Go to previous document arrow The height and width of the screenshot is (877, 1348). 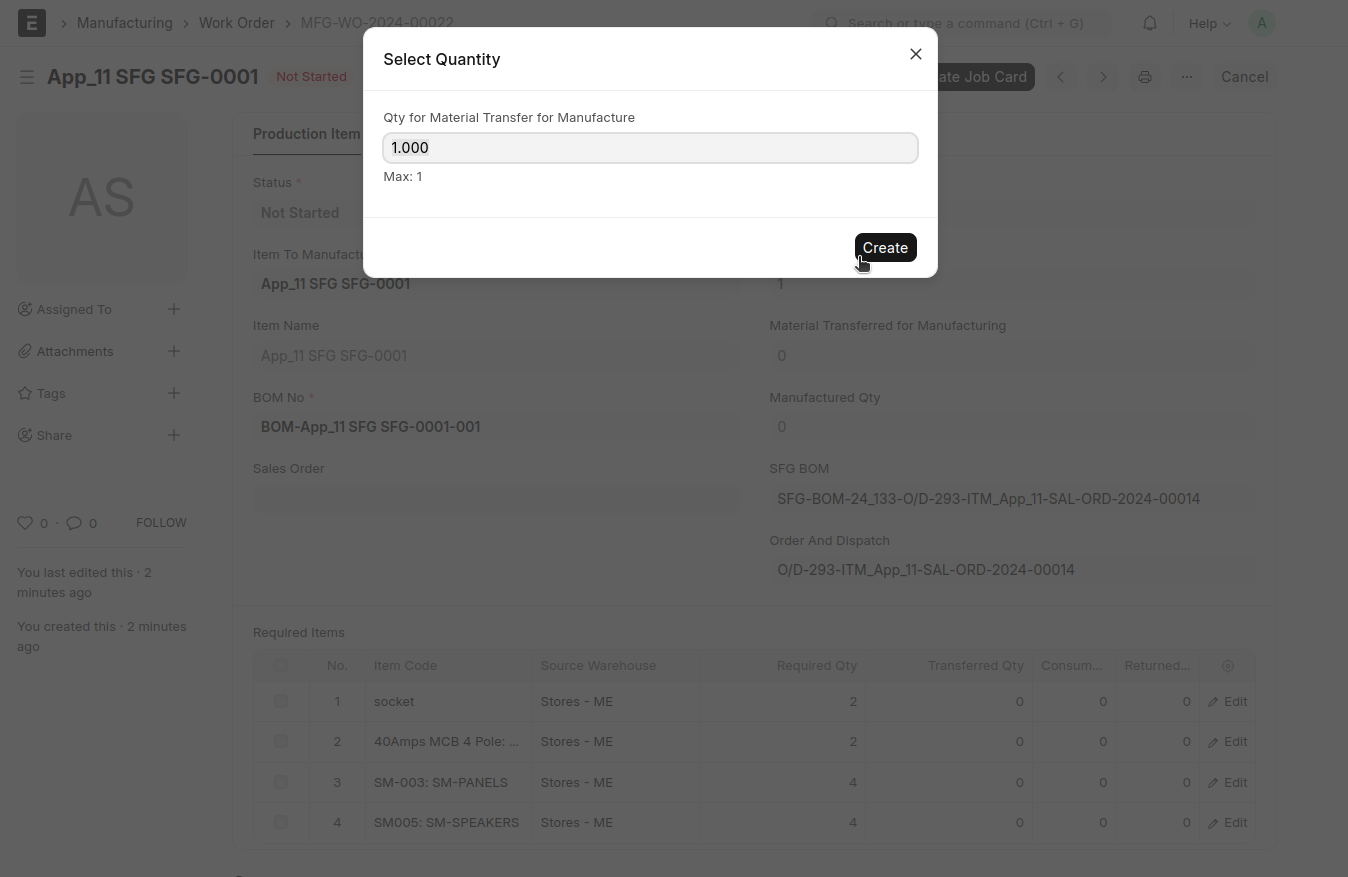1061,77
